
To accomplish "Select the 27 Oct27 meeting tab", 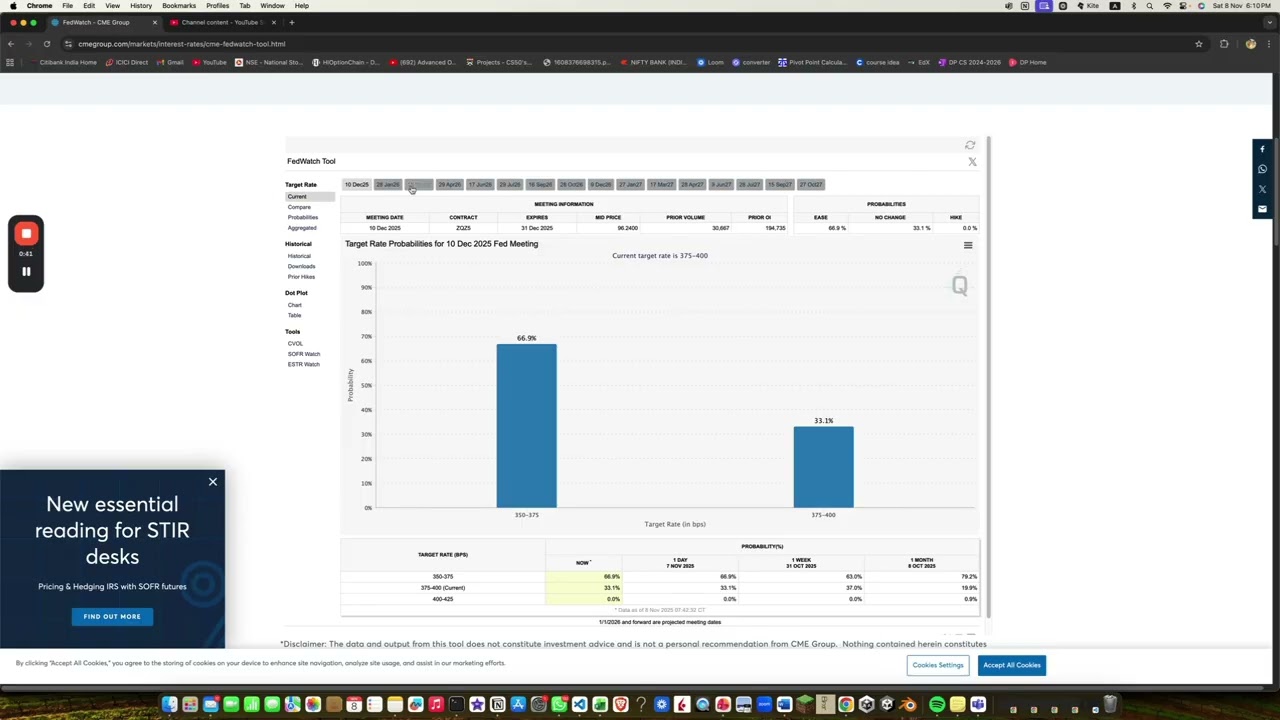I will pyautogui.click(x=811, y=185).
